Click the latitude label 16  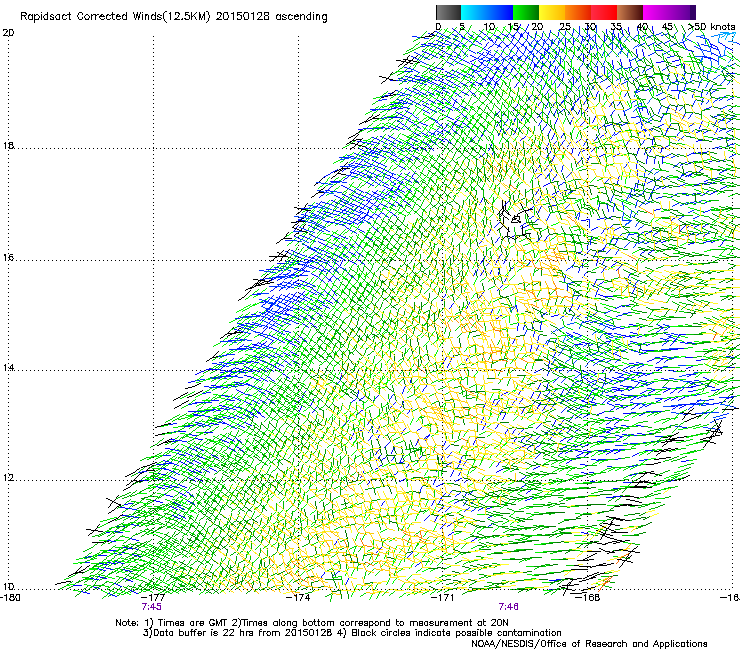8,258
